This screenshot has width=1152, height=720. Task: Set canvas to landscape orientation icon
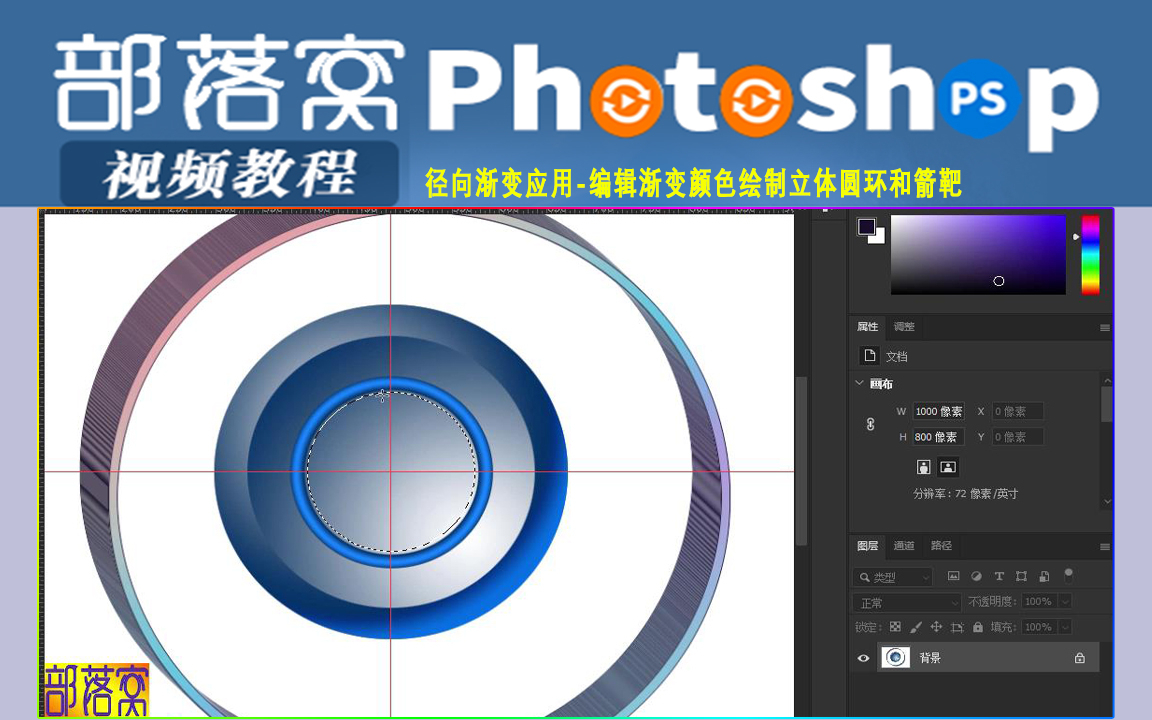pyautogui.click(x=948, y=467)
